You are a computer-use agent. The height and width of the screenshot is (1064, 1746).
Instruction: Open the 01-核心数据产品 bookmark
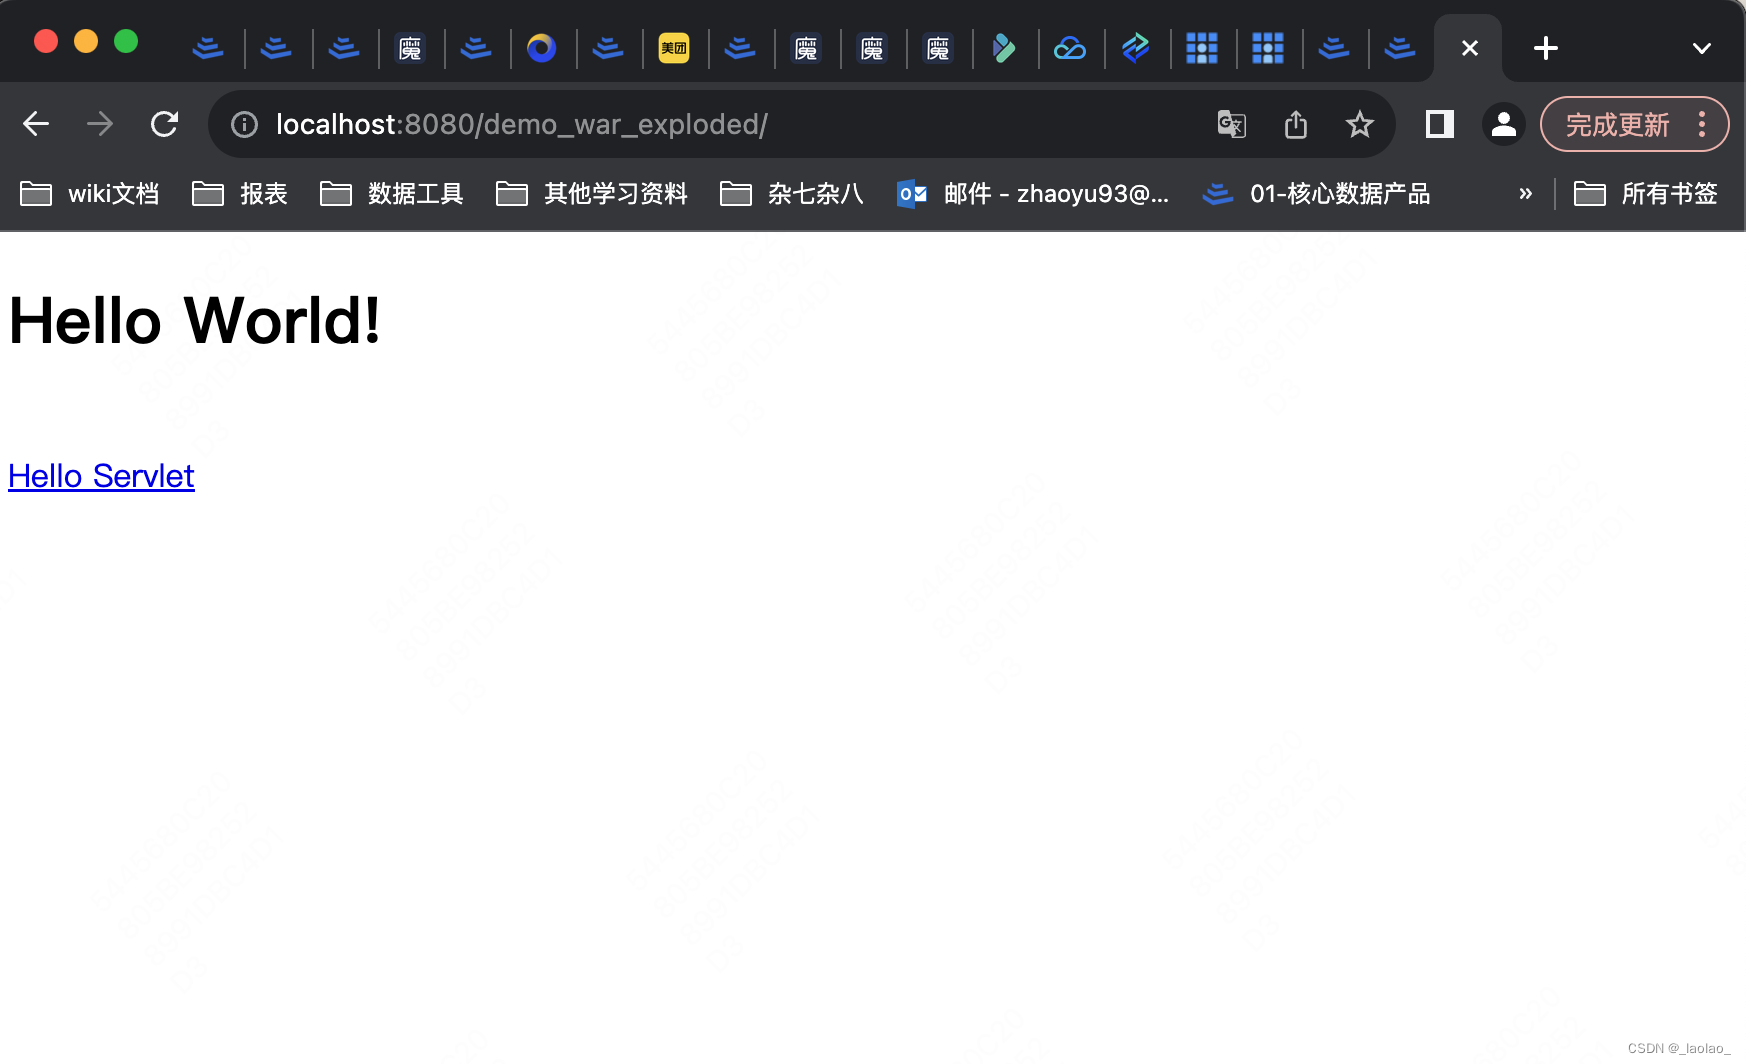point(1316,193)
